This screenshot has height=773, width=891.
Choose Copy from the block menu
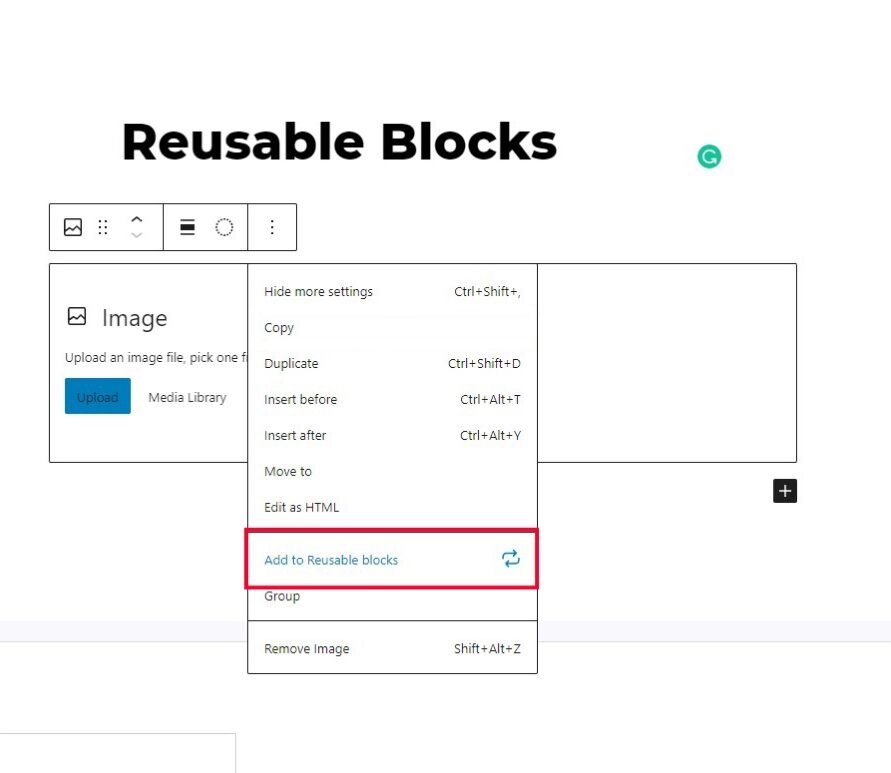point(279,328)
